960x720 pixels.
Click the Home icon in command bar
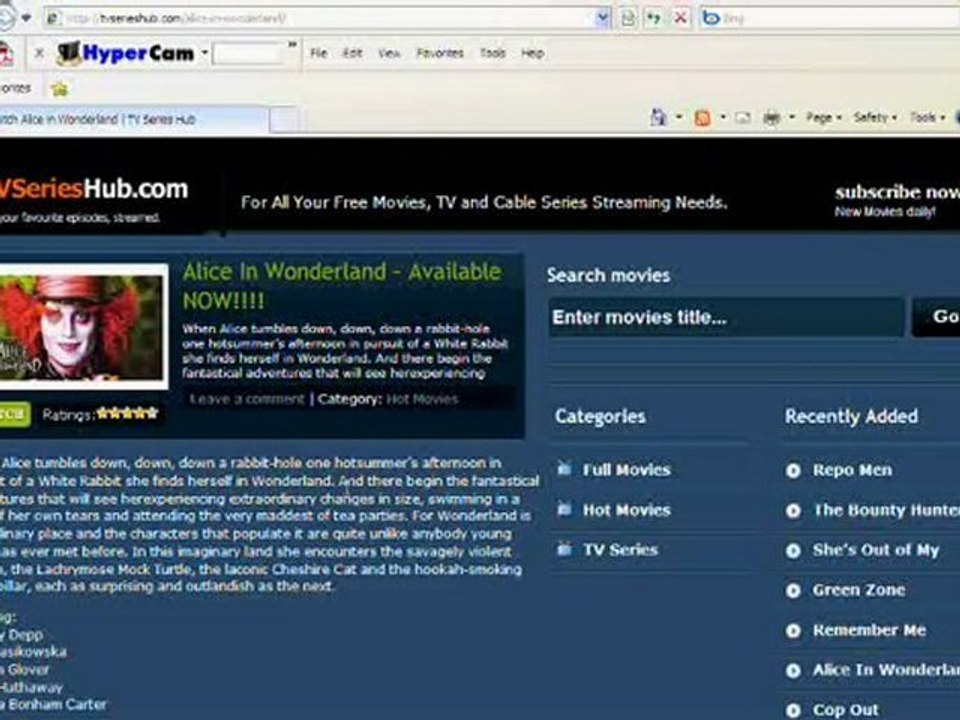click(x=659, y=117)
